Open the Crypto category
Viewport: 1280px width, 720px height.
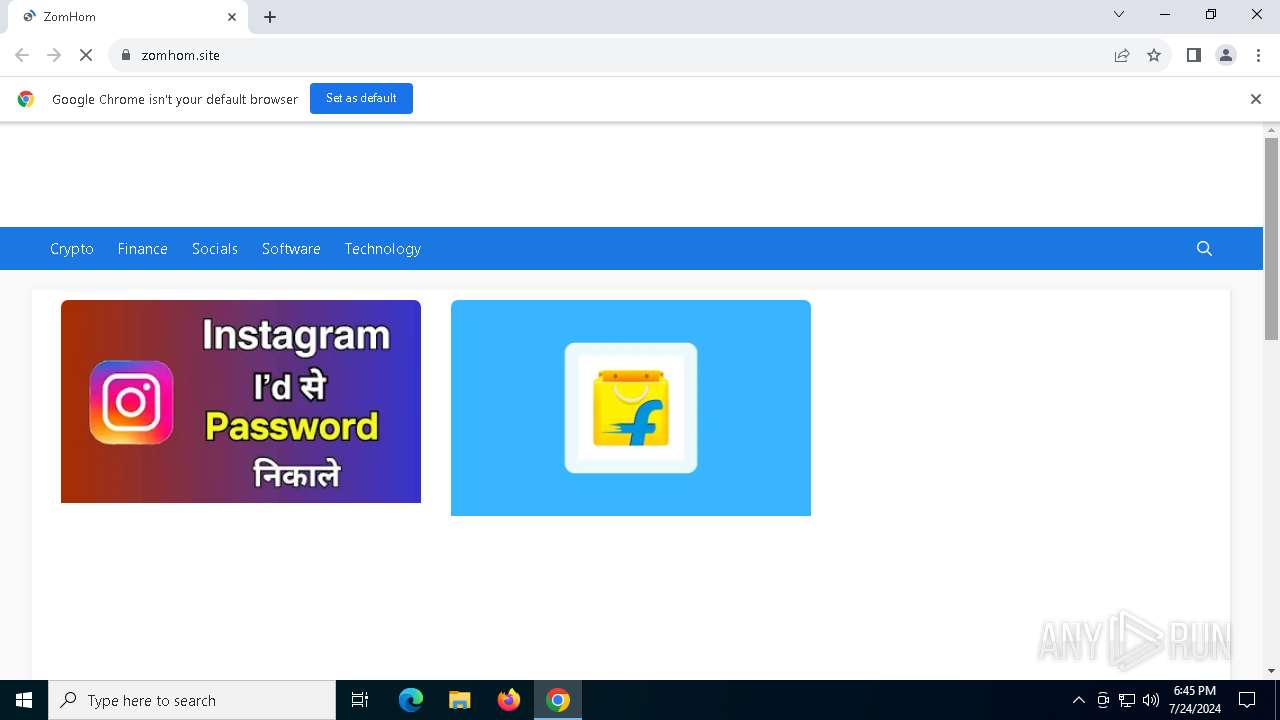pos(72,249)
